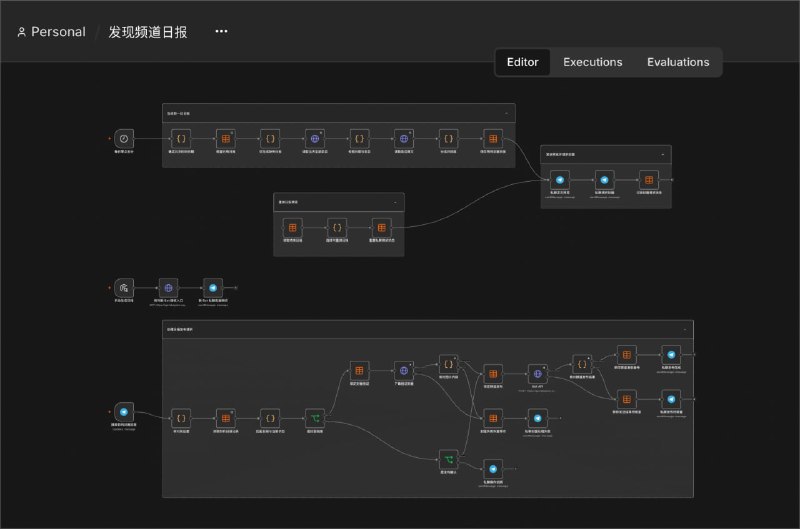Select the Telegram trigger node left of the bottom group
The image size is (800, 529).
pos(124,412)
